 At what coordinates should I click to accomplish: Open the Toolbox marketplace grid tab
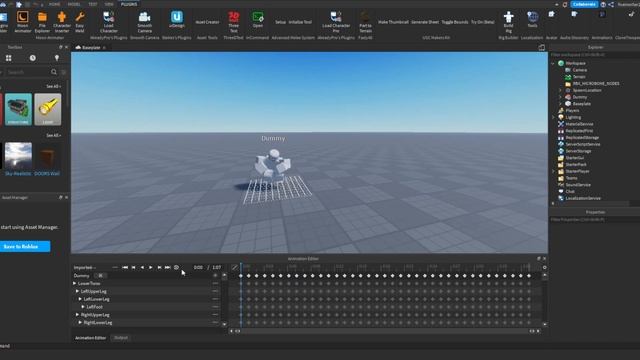pos(8,58)
